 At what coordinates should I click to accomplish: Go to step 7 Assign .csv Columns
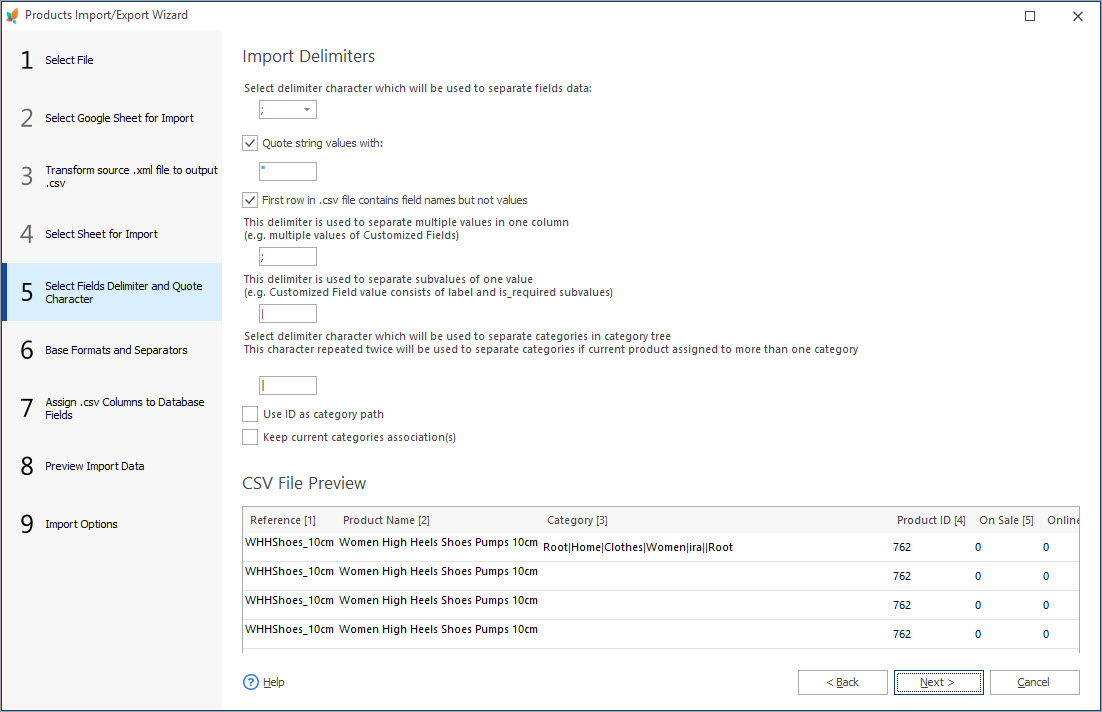click(112, 408)
